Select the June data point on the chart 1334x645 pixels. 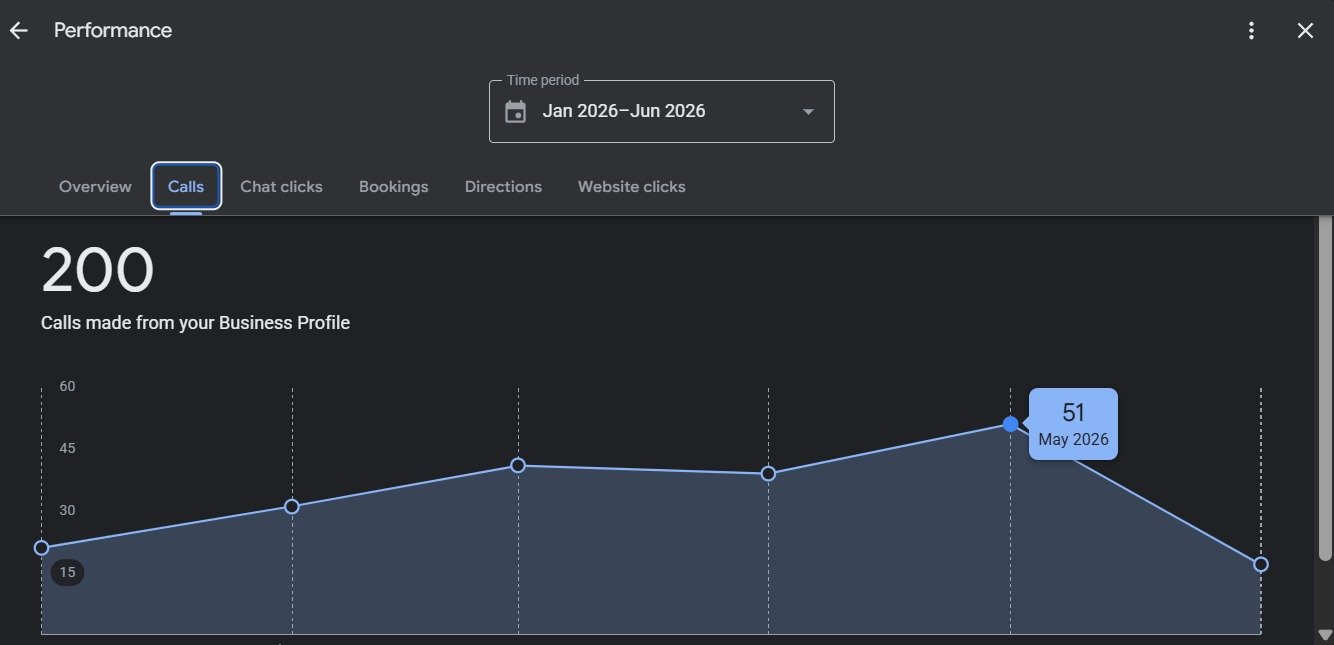[1261, 564]
